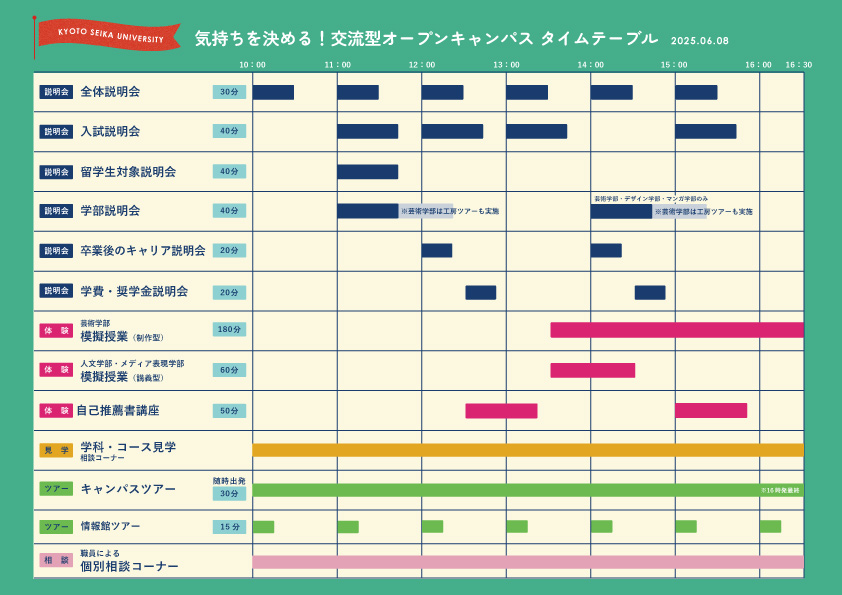842x595 pixels.
Task: Select the 15:00 自己推薦書講座 bar
Action: (x=712, y=411)
